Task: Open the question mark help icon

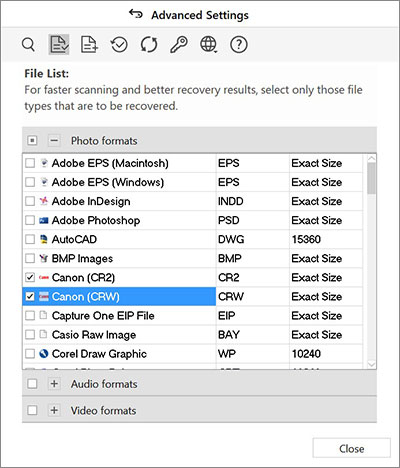Action: [239, 44]
